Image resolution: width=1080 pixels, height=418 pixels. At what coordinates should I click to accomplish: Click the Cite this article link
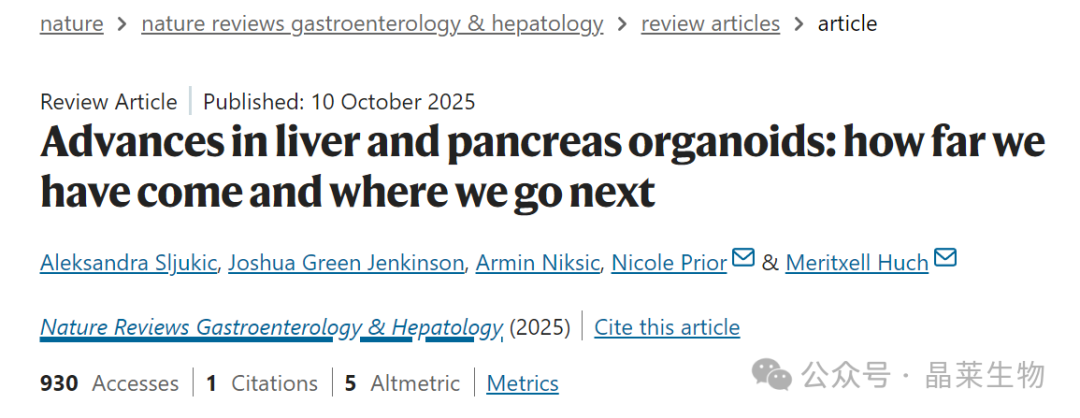tap(667, 327)
